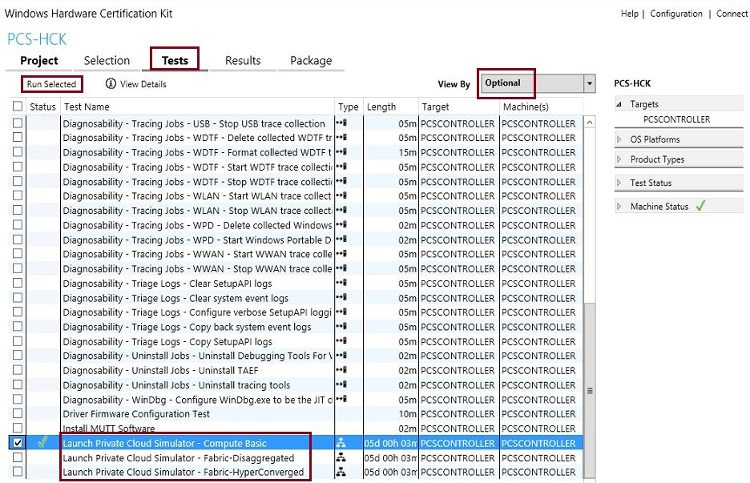750x483 pixels.
Task: Expand the Test Status section
Action: tap(619, 183)
